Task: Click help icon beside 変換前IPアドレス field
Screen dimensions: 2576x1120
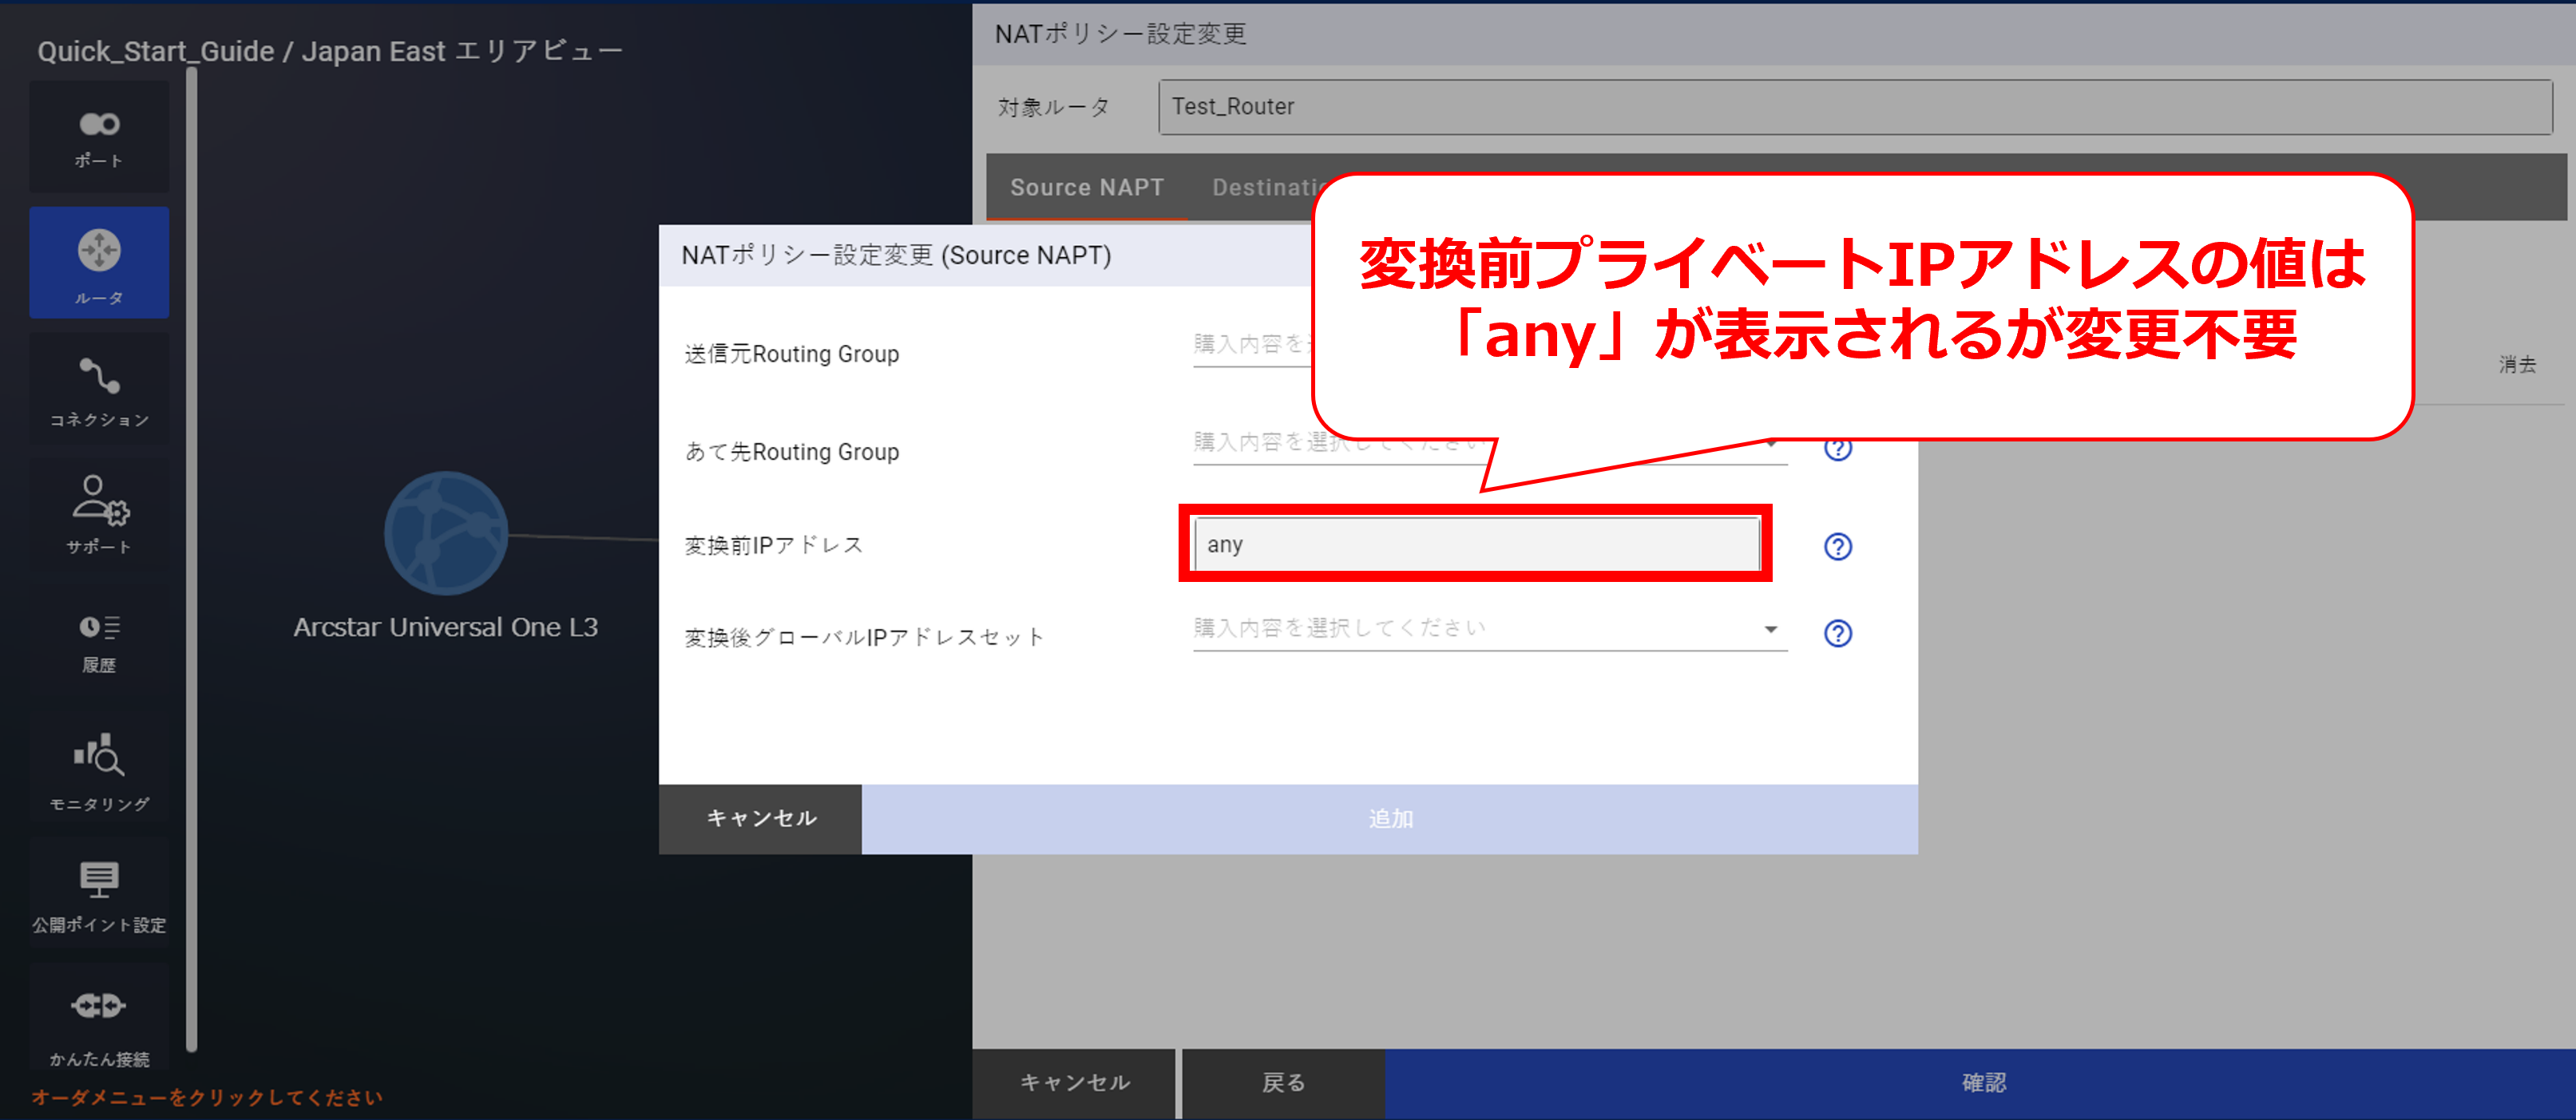Action: click(1837, 546)
